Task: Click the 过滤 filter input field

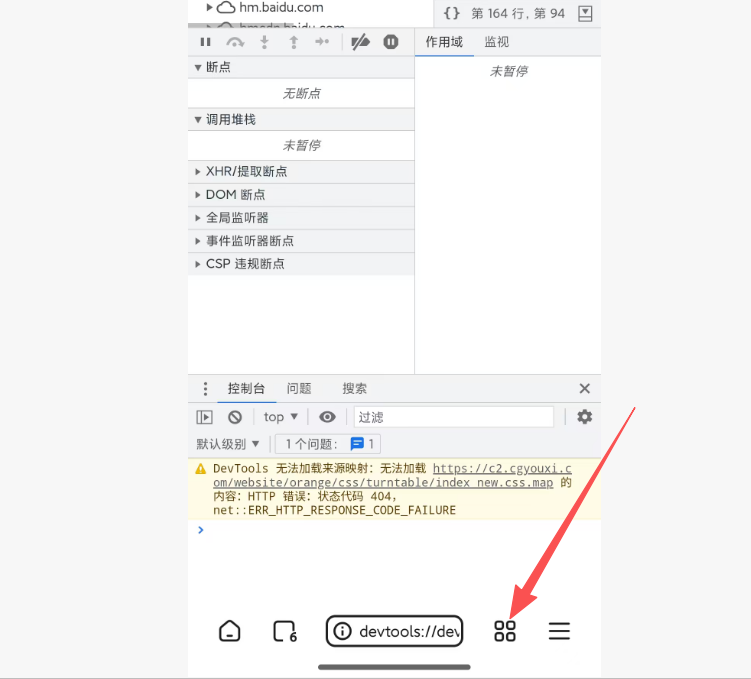Action: pyautogui.click(x=453, y=417)
